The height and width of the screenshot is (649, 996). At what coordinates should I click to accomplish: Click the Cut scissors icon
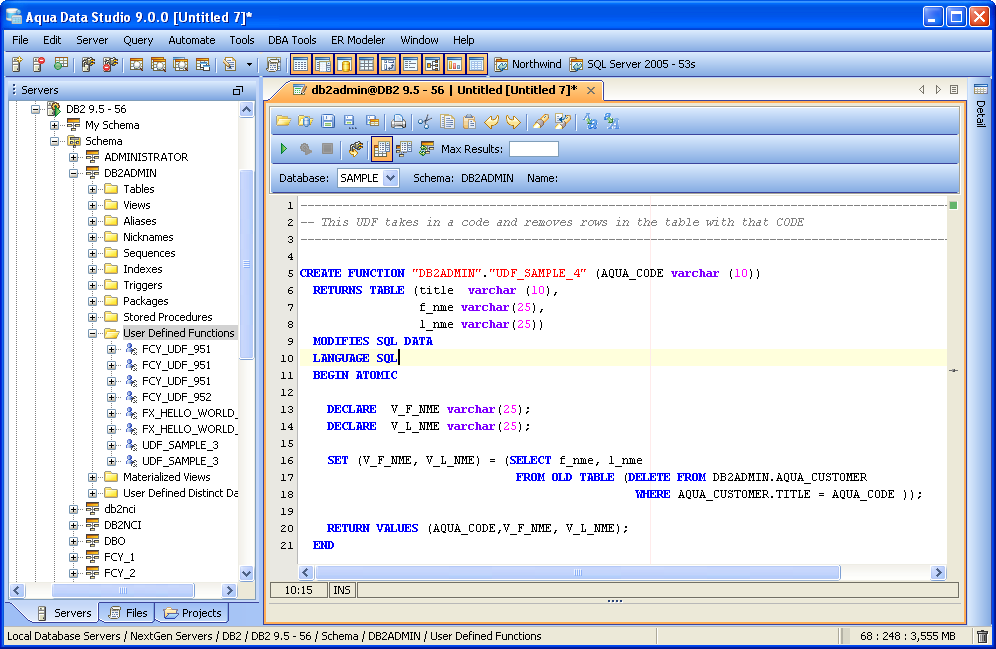(x=424, y=122)
